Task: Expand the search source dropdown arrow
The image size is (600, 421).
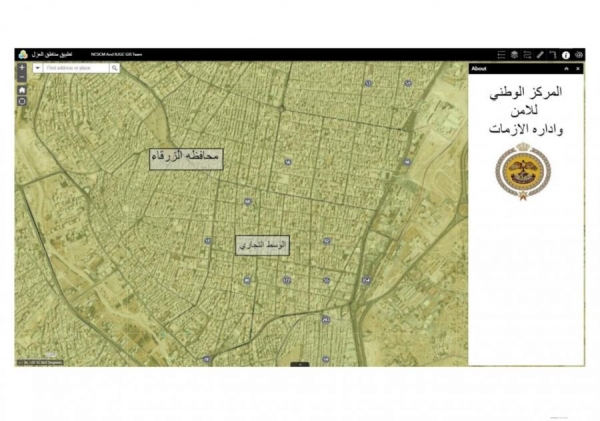Action: click(38, 68)
